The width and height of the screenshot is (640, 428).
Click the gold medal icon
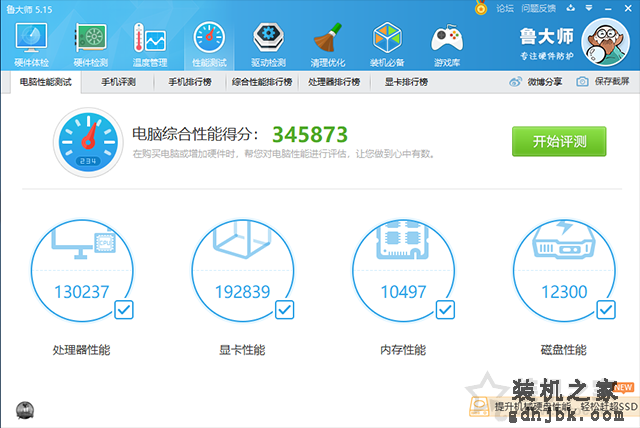pyautogui.click(x=481, y=8)
